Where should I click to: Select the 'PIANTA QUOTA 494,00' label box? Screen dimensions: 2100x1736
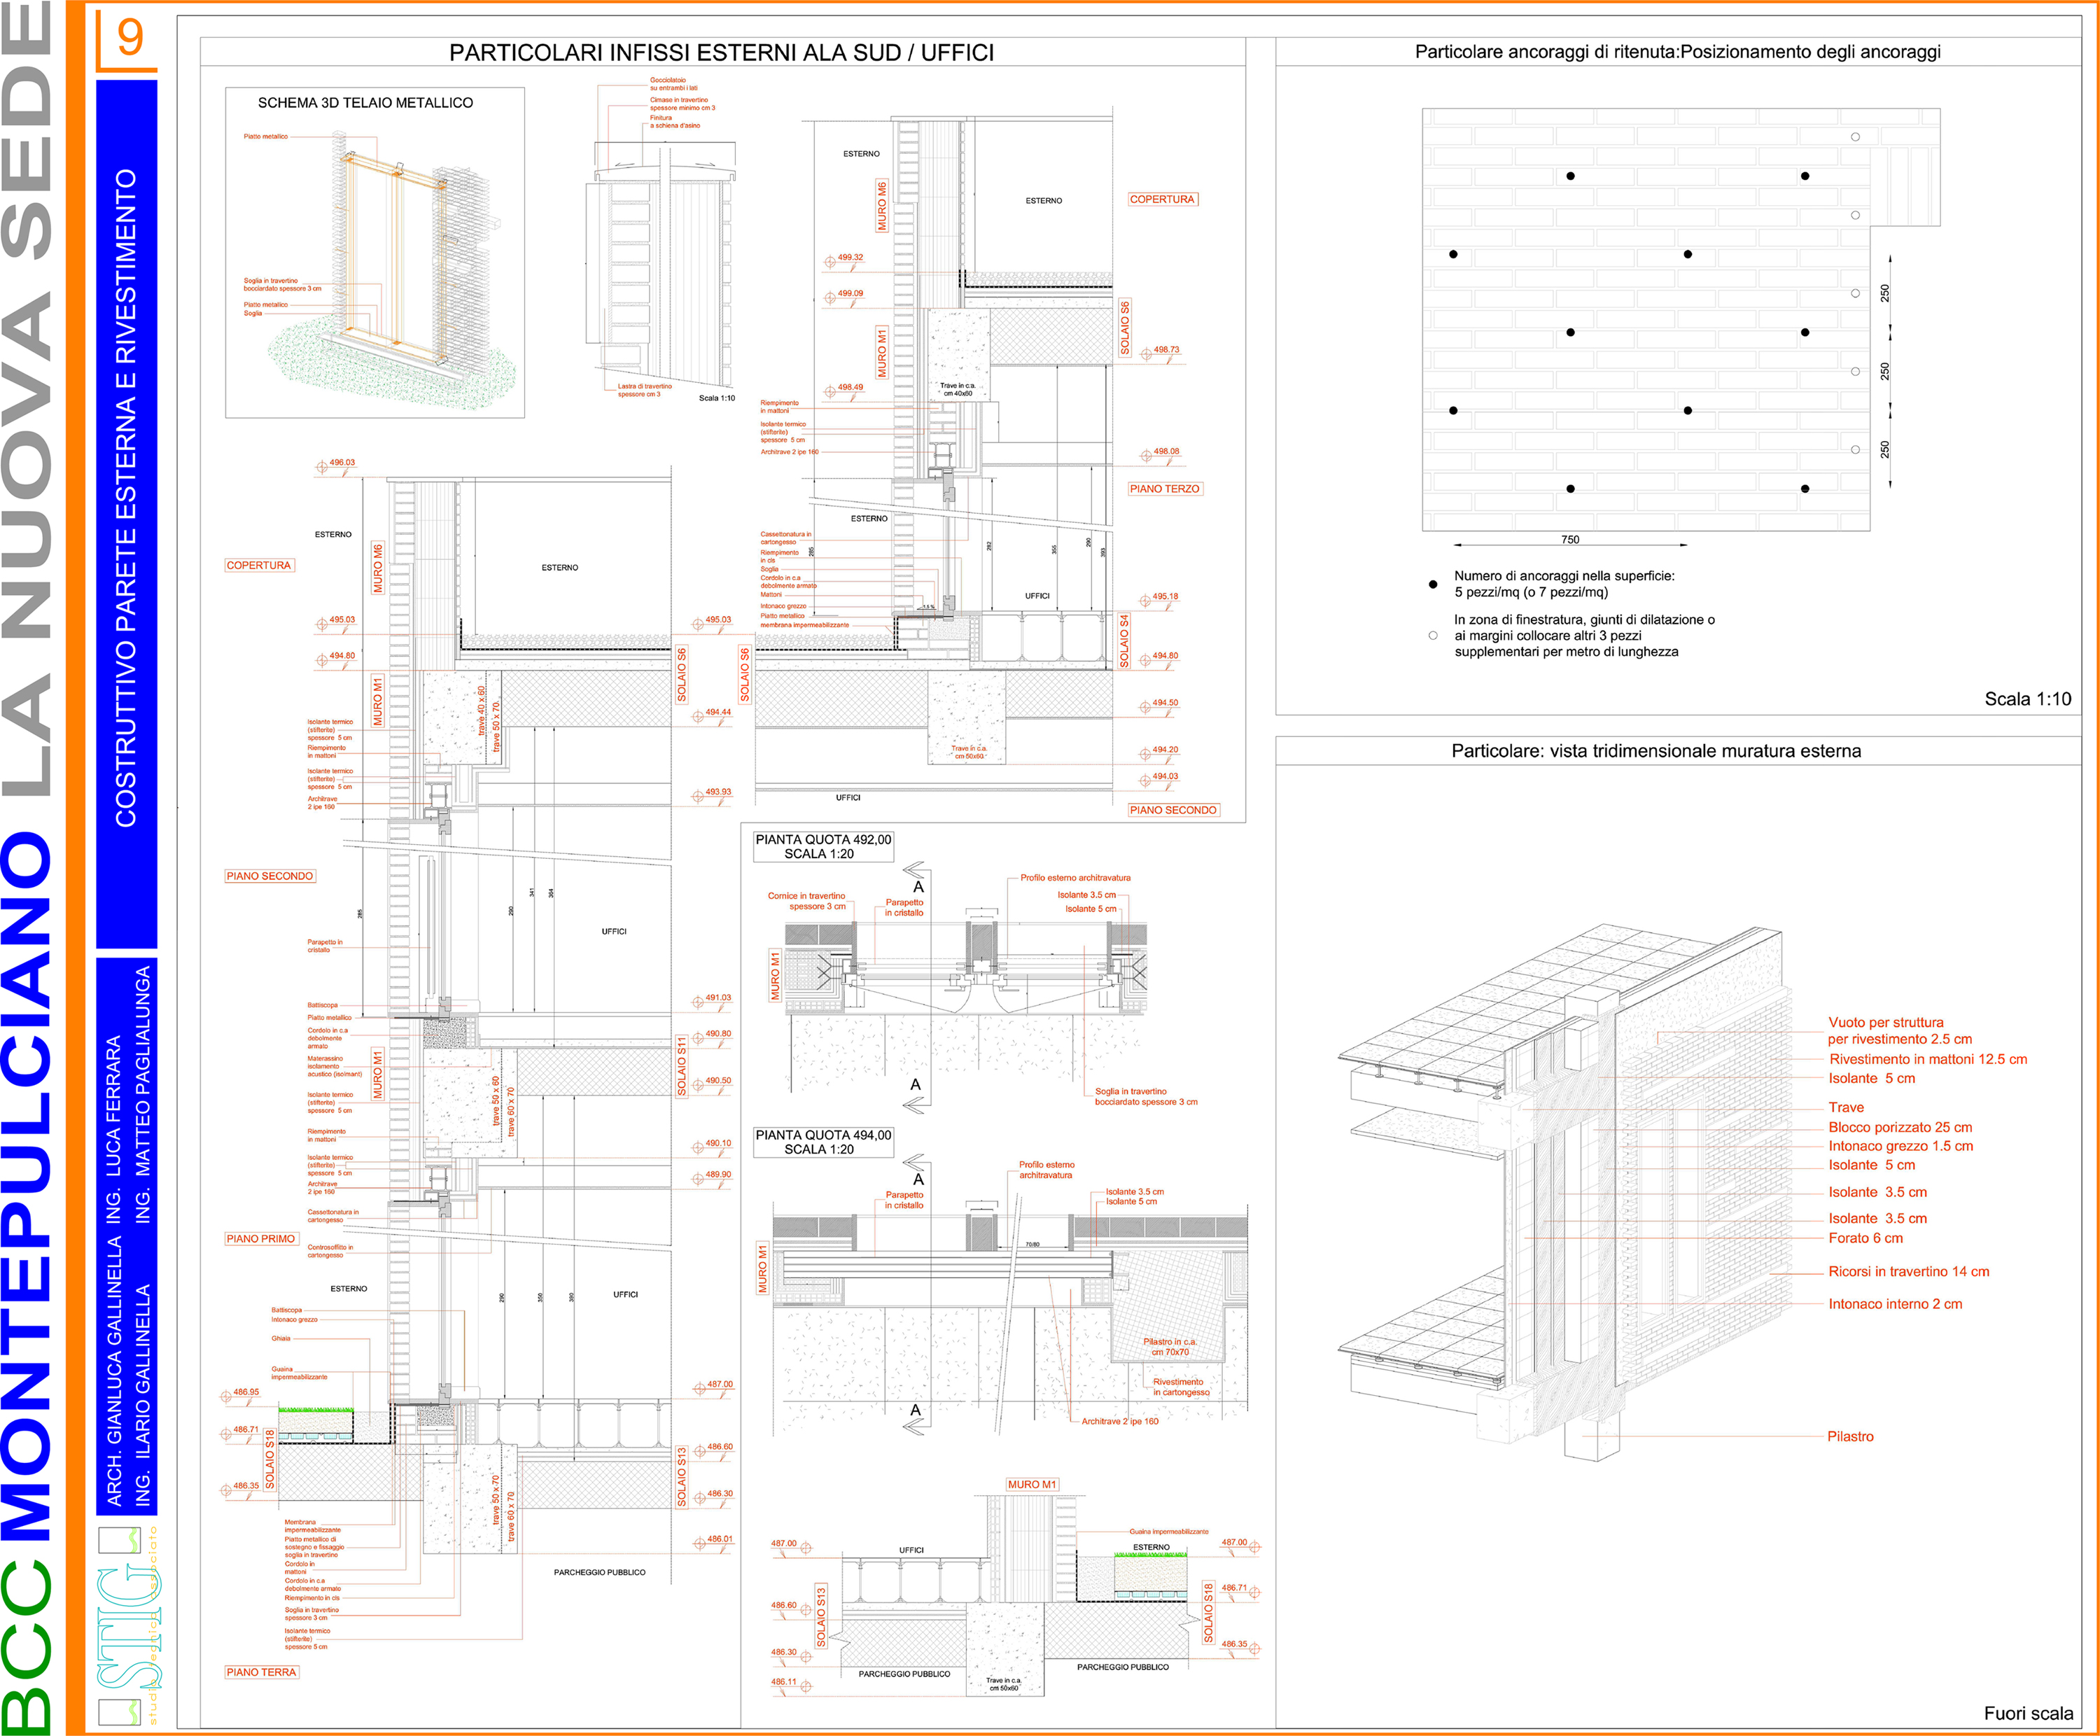coord(823,1142)
